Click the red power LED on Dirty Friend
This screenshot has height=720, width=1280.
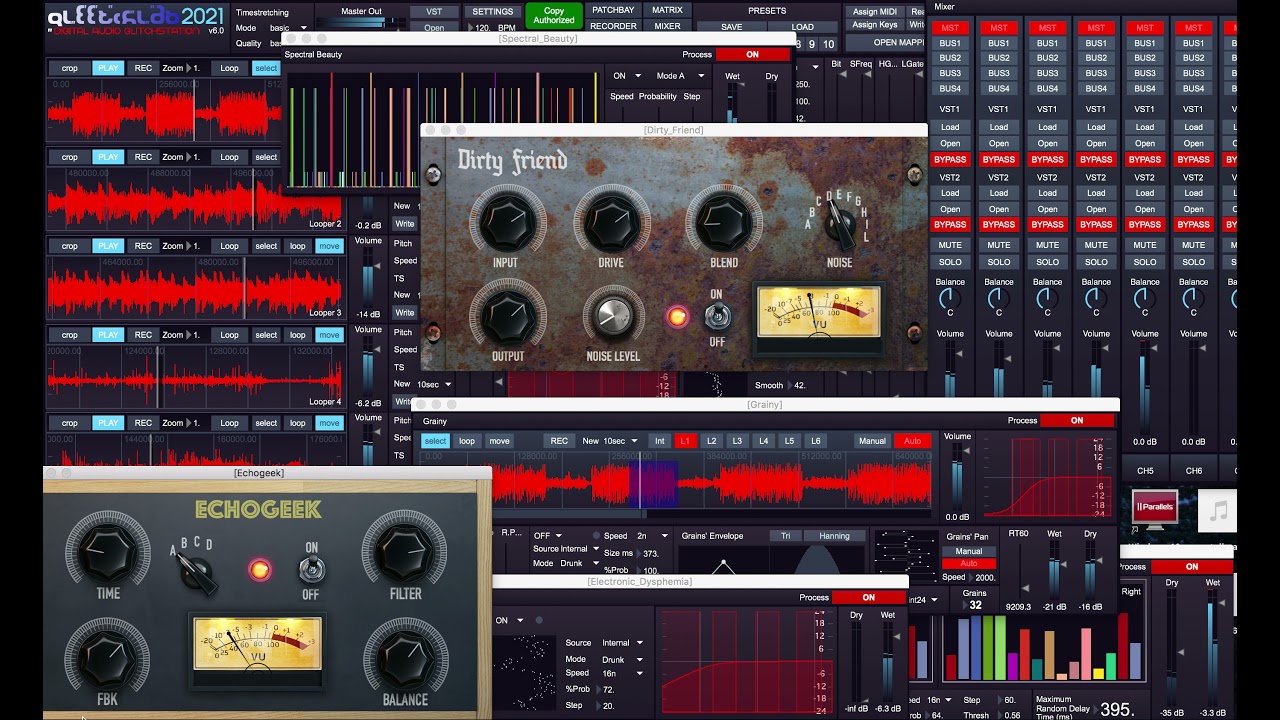(677, 317)
